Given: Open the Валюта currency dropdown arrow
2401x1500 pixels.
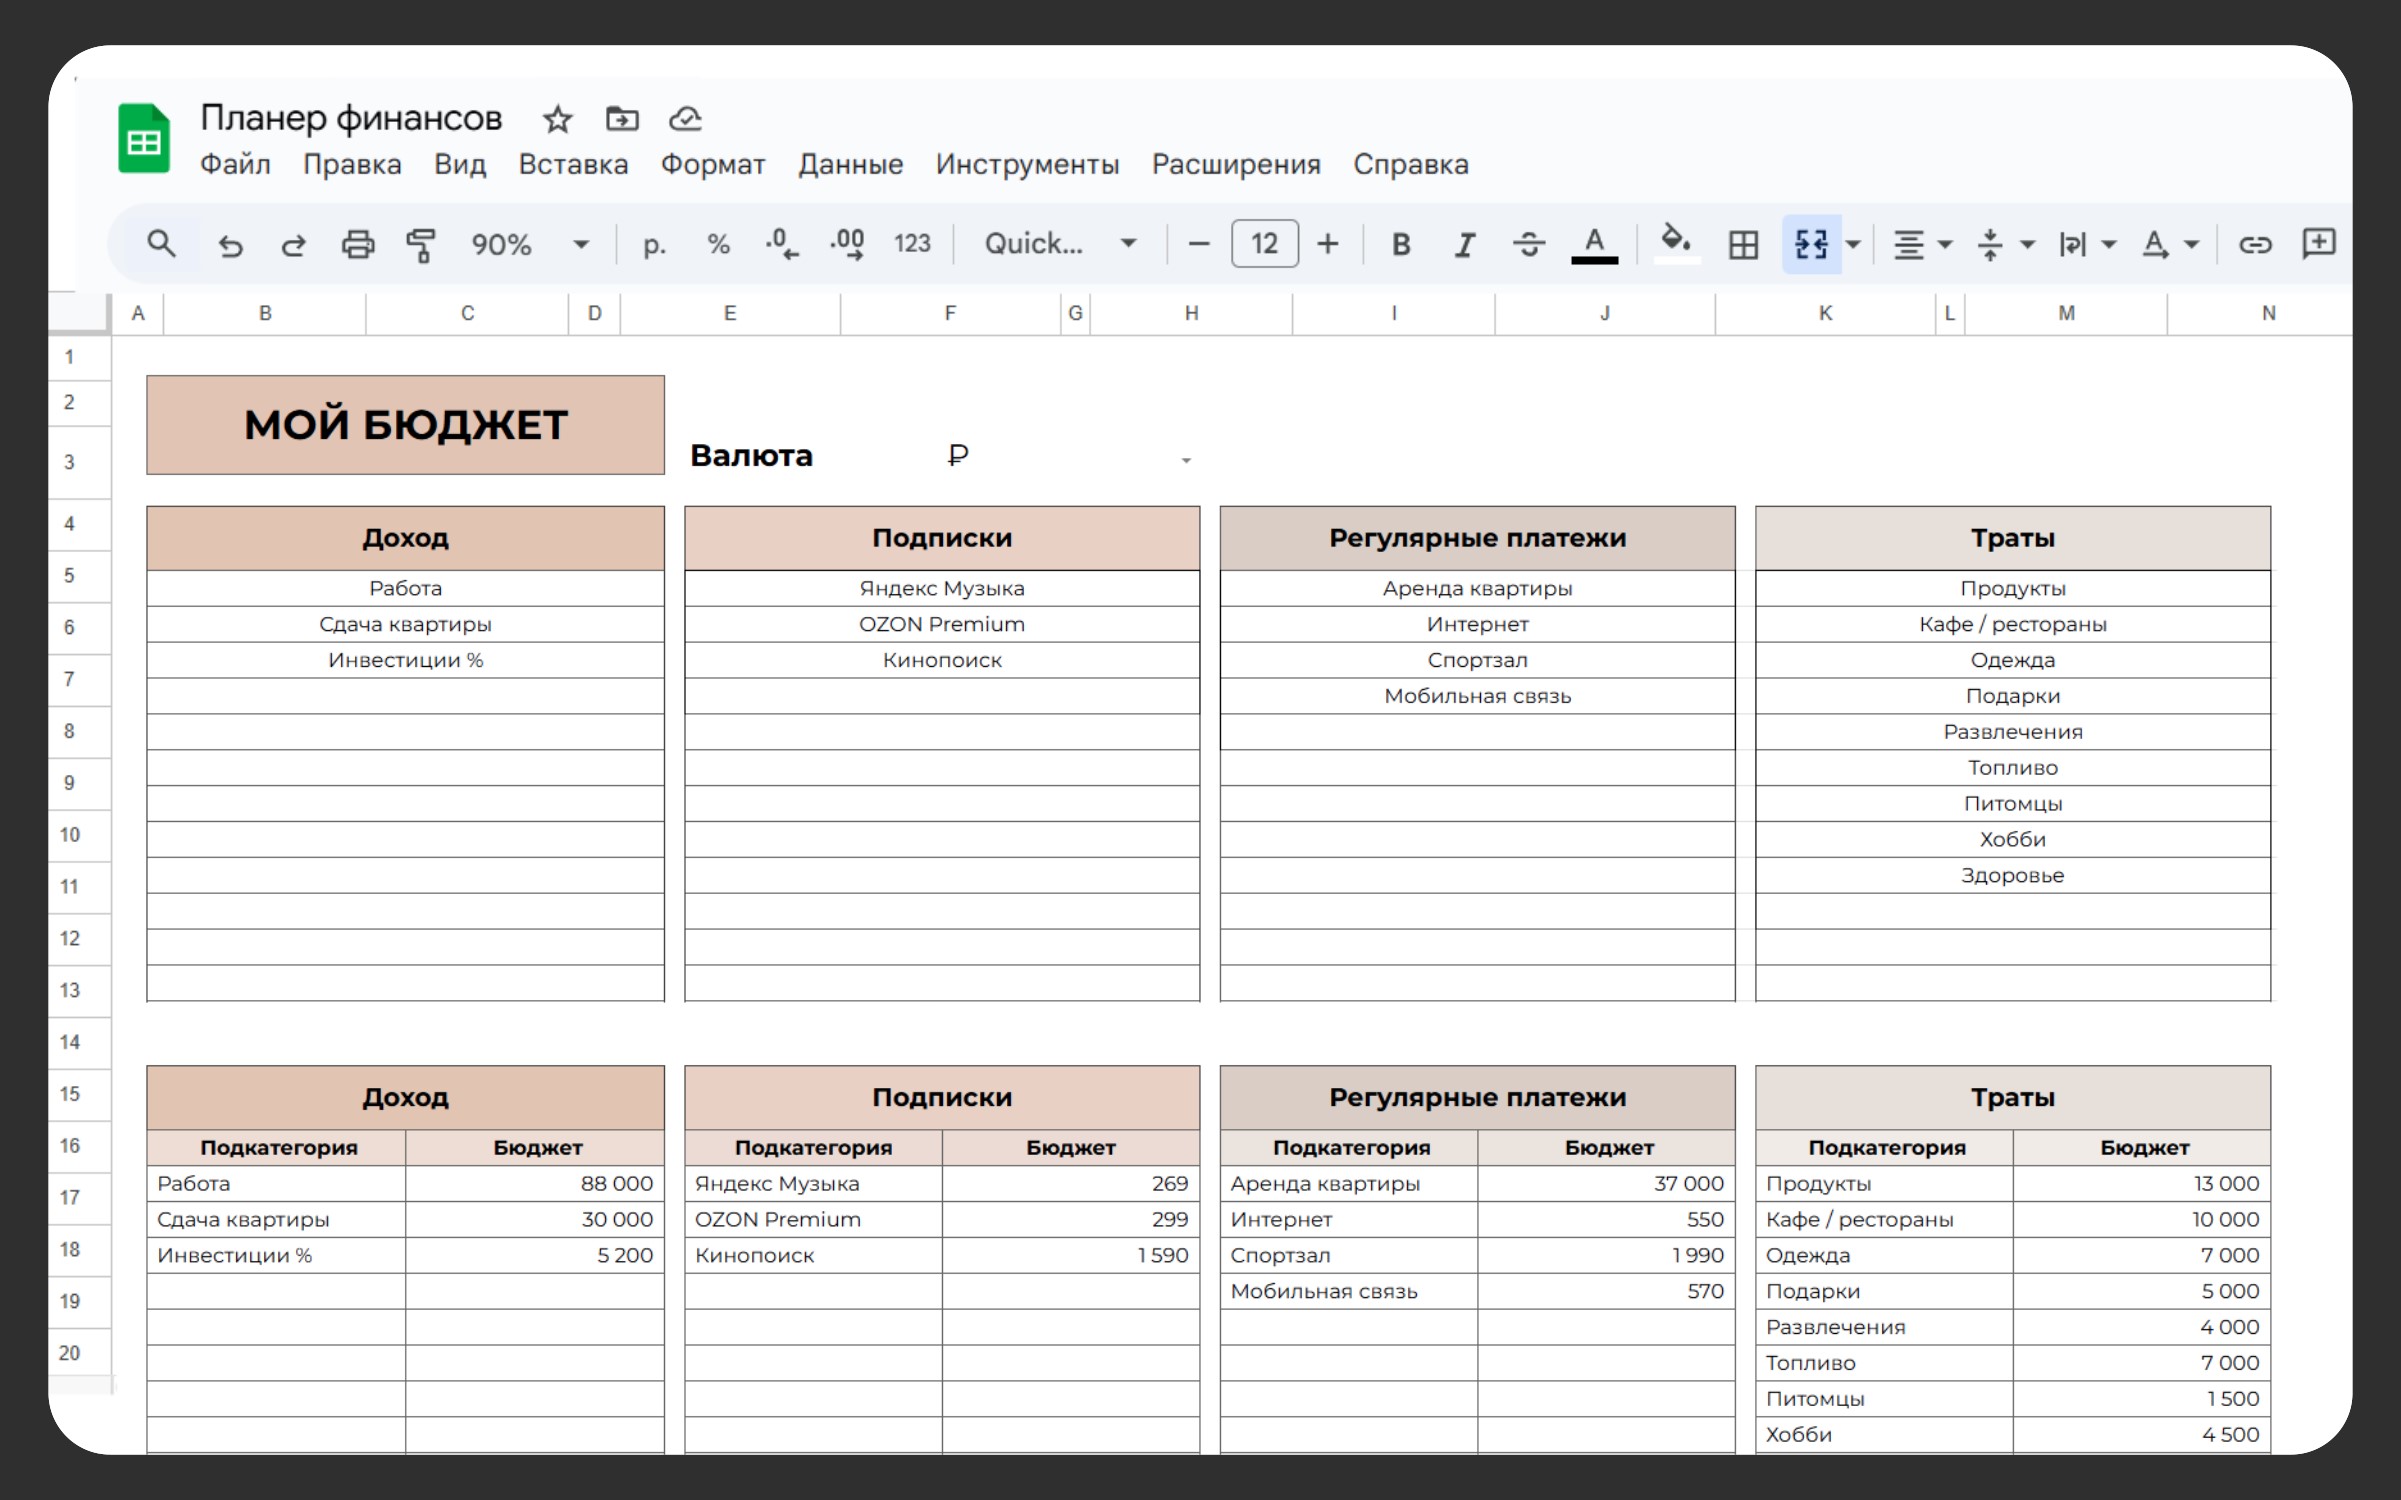Looking at the screenshot, I should 1186,460.
